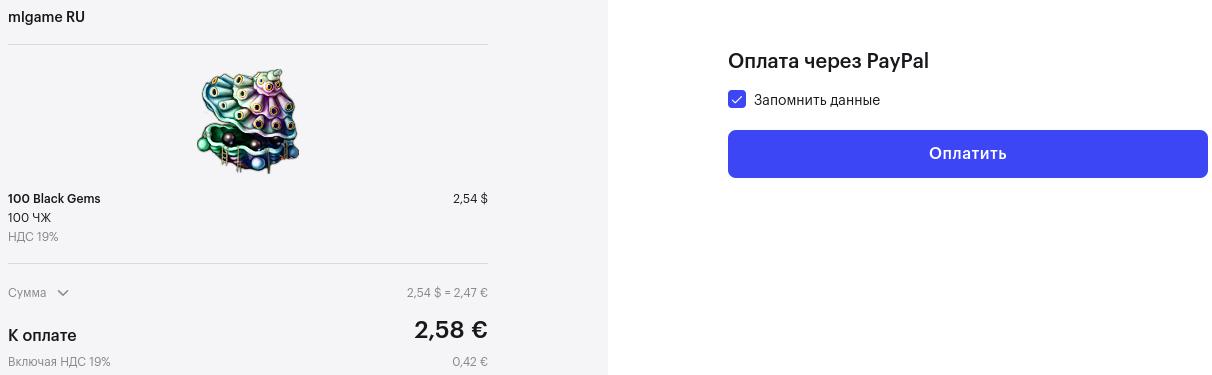
Task: Click the Запомнить данные label text
Action: coord(817,100)
